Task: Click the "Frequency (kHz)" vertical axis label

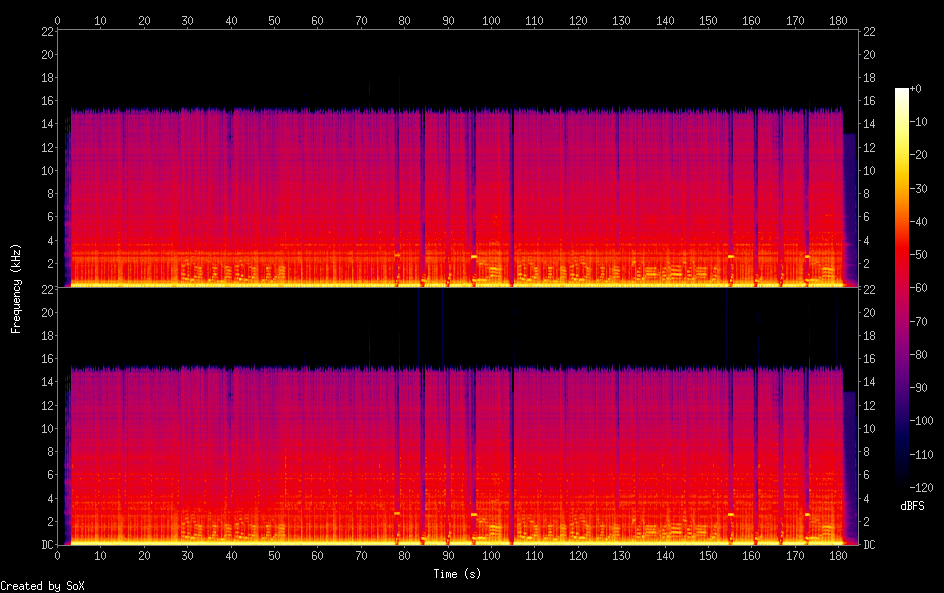Action: (16, 288)
